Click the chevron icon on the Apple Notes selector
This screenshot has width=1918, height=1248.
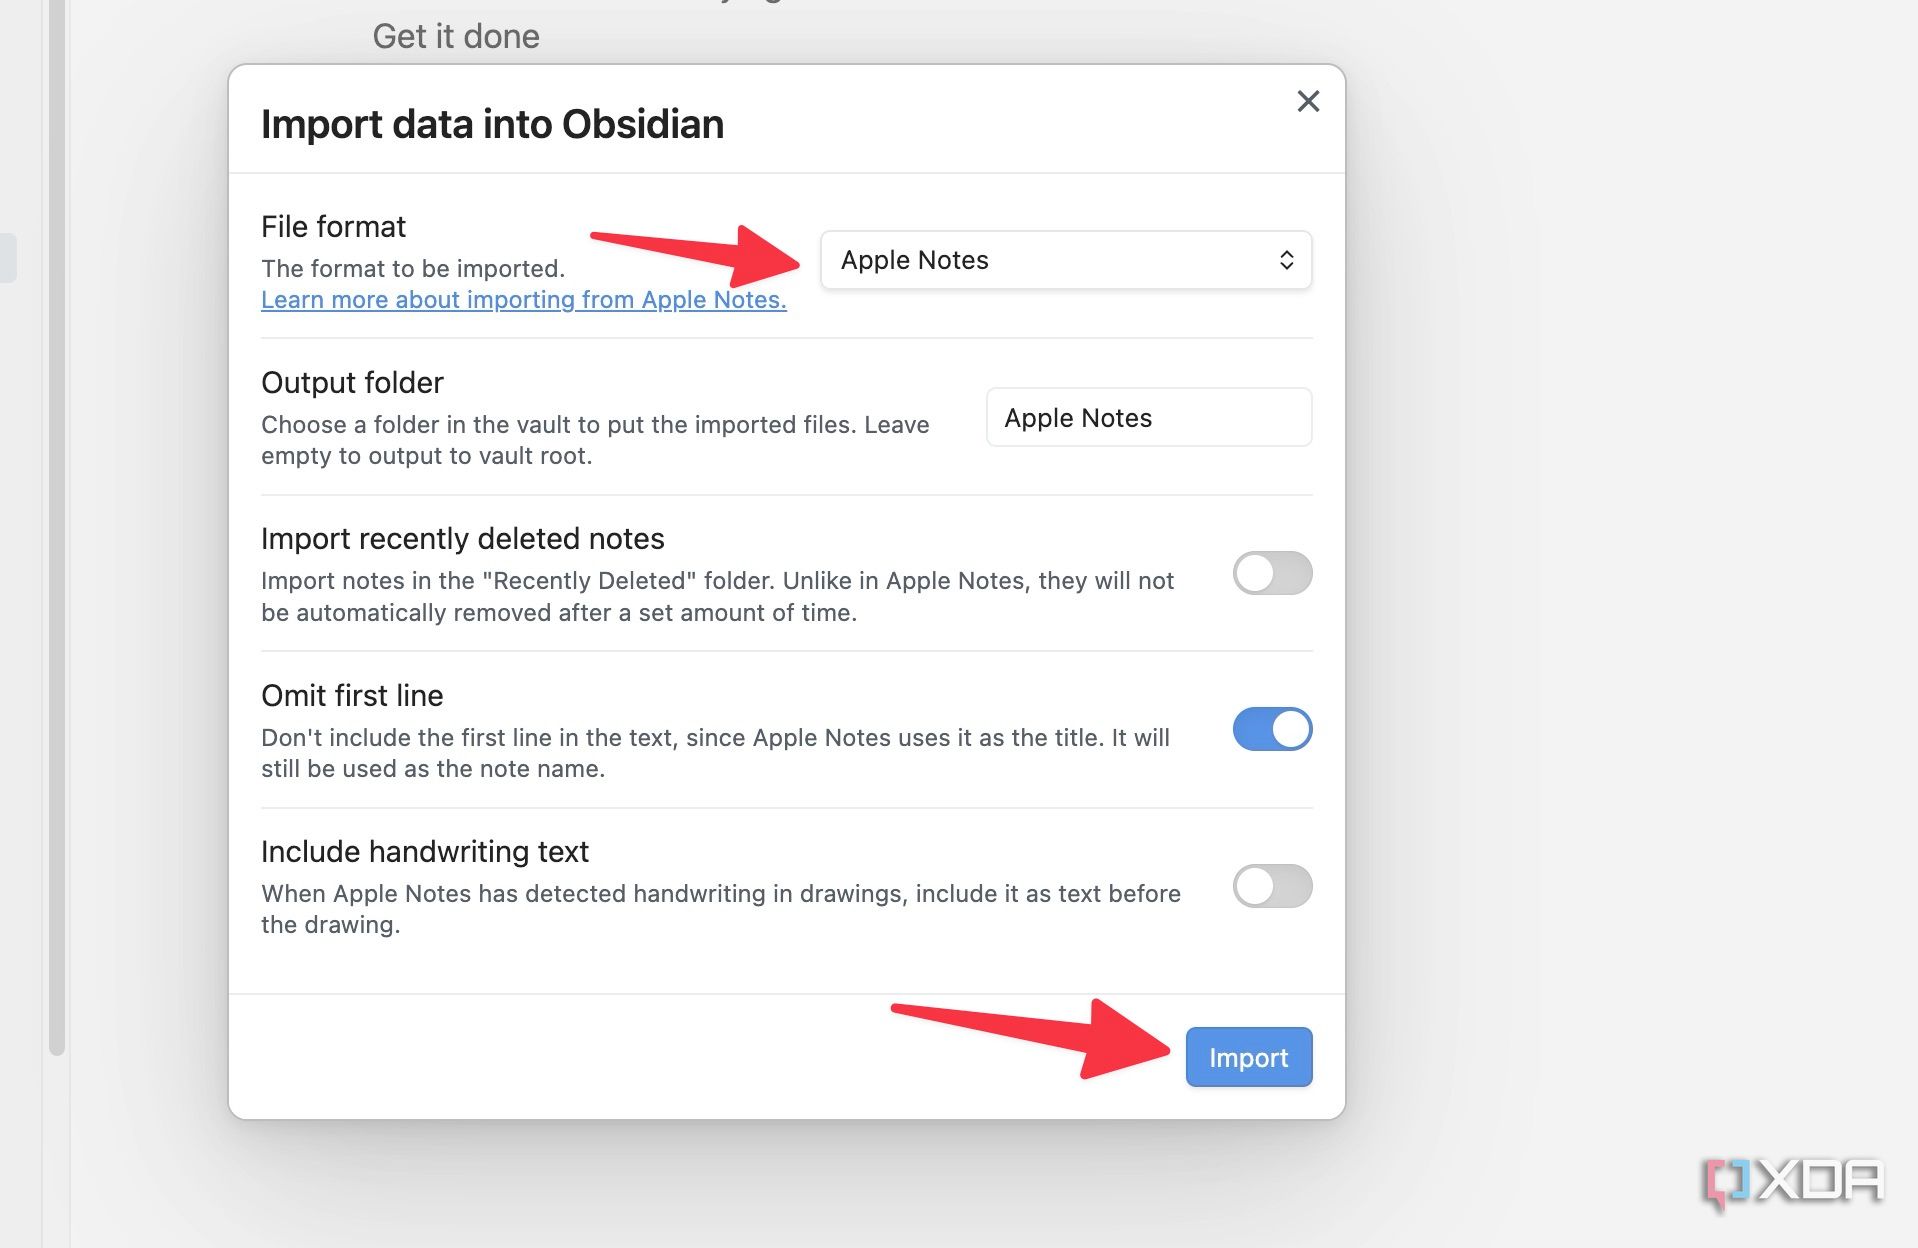click(1289, 260)
